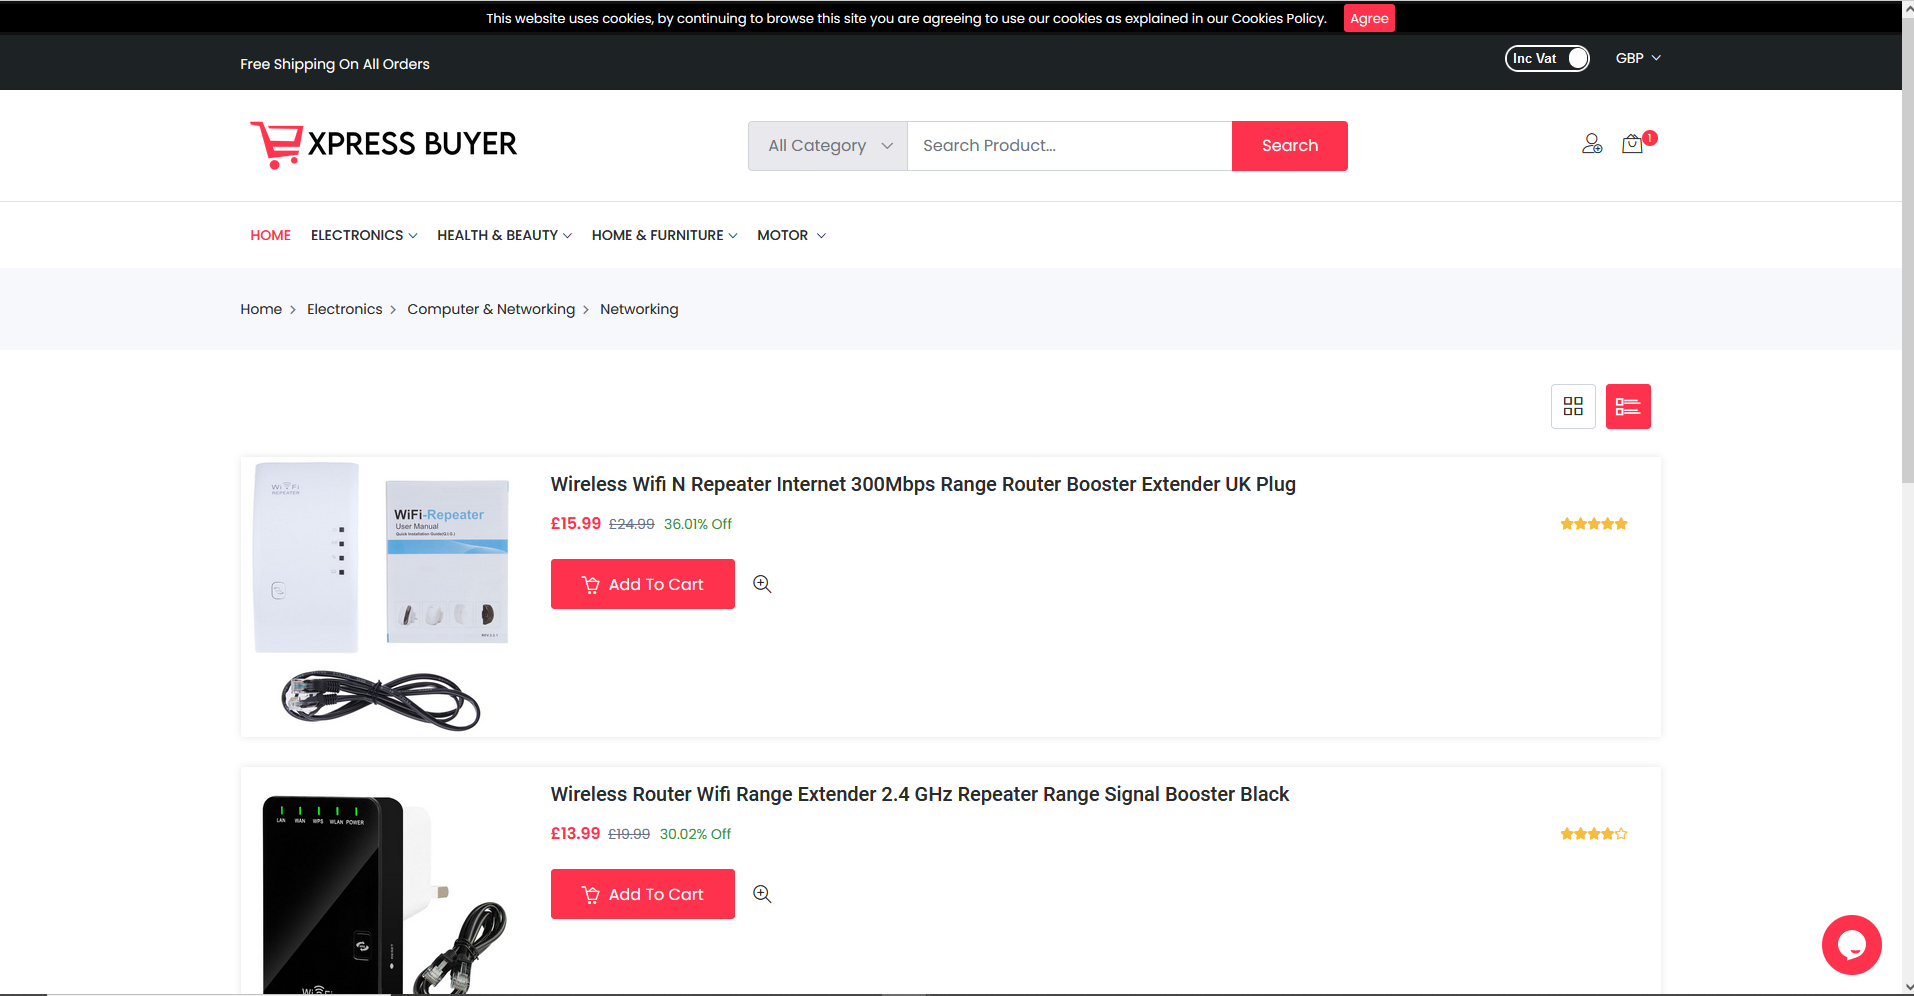The width and height of the screenshot is (1914, 996).
Task: Expand the Electronics menu
Action: tap(364, 235)
